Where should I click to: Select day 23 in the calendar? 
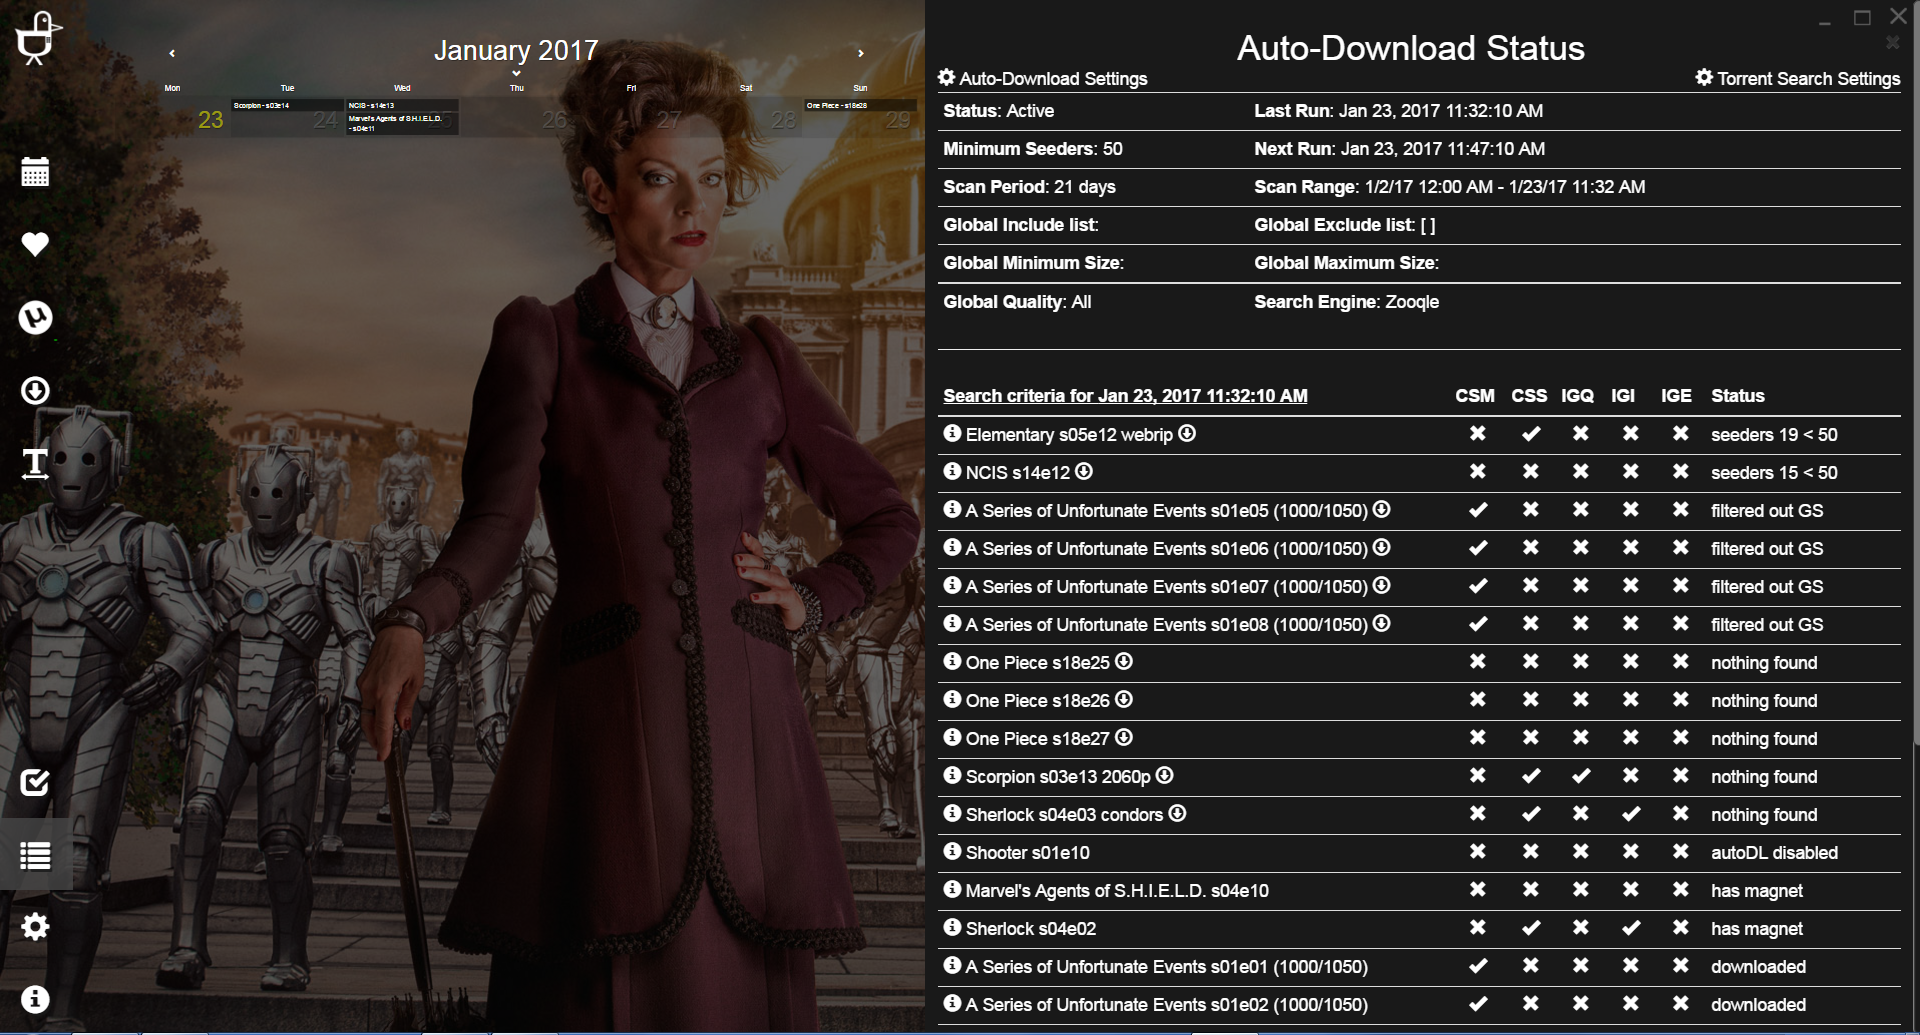(x=210, y=120)
